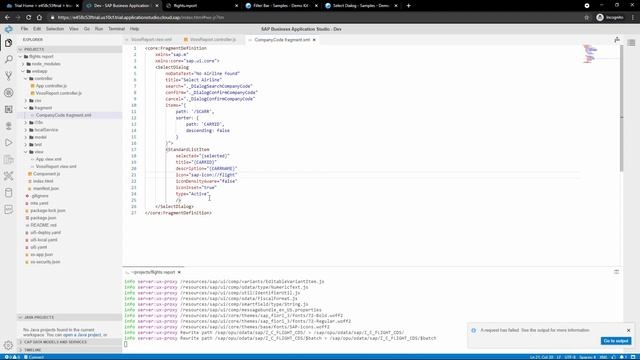Click the database icon in activity bar
This screenshot has width=640, height=360.
coord(9,193)
